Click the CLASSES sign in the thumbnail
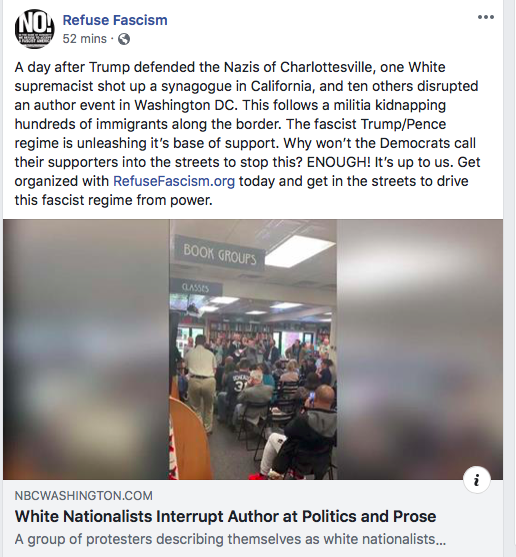Viewport: 516px width, 557px height. [195, 287]
